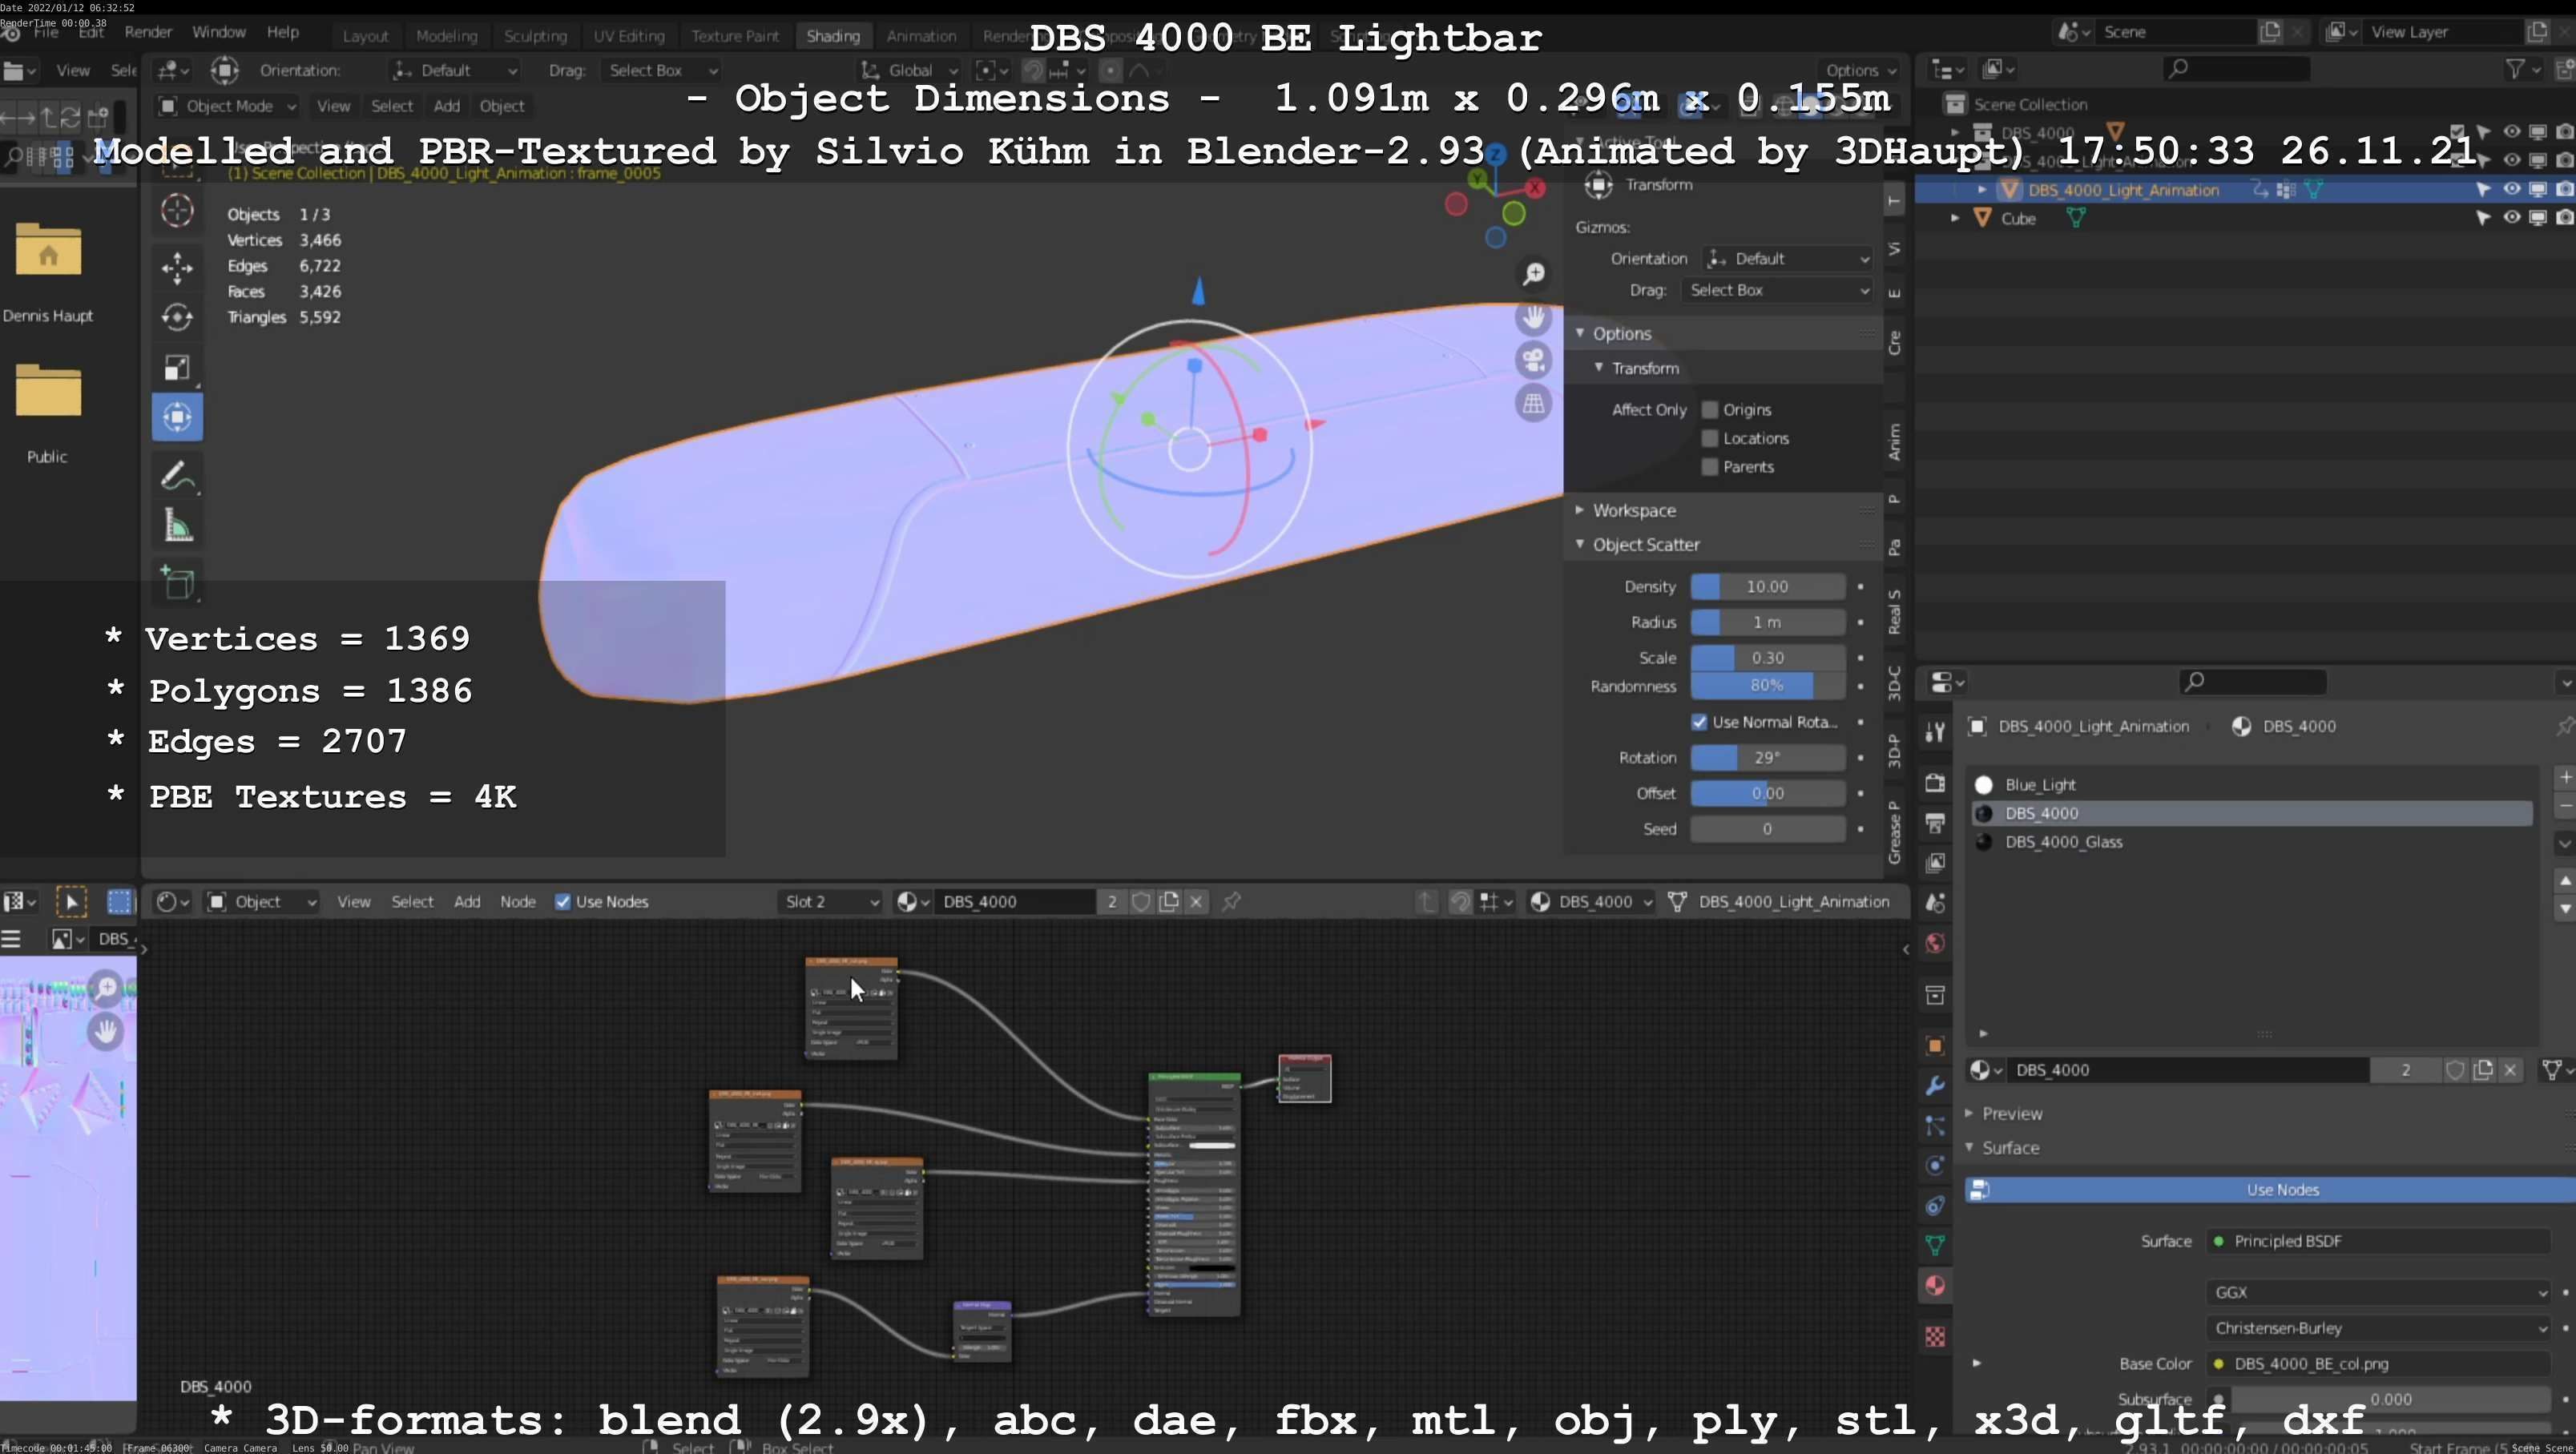The width and height of the screenshot is (2576, 1454).
Task: Open the Render menu
Action: tap(148, 32)
